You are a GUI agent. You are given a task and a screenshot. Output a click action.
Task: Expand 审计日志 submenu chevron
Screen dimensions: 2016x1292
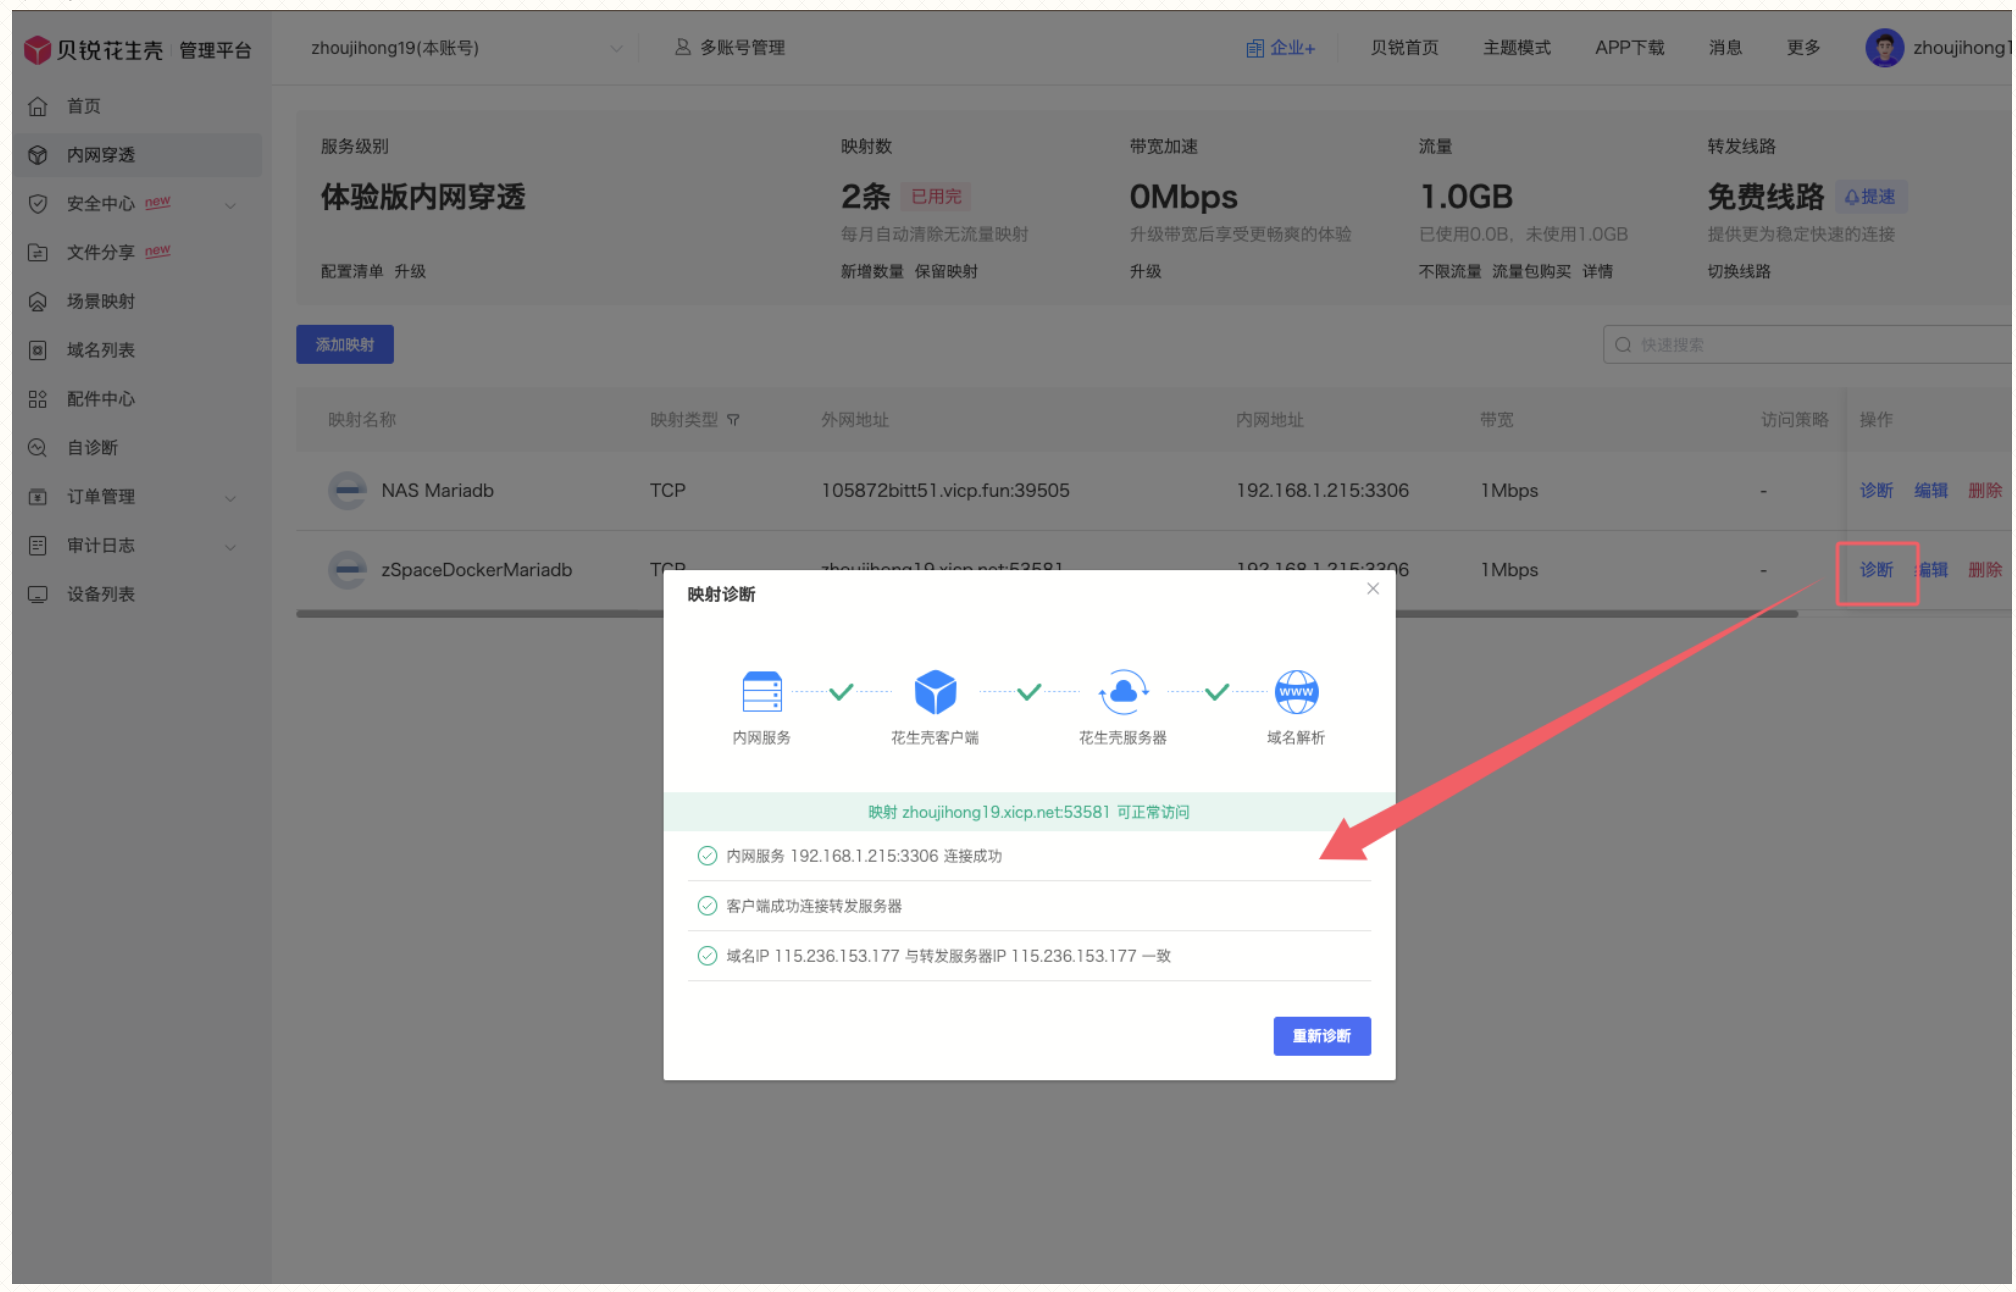(230, 547)
